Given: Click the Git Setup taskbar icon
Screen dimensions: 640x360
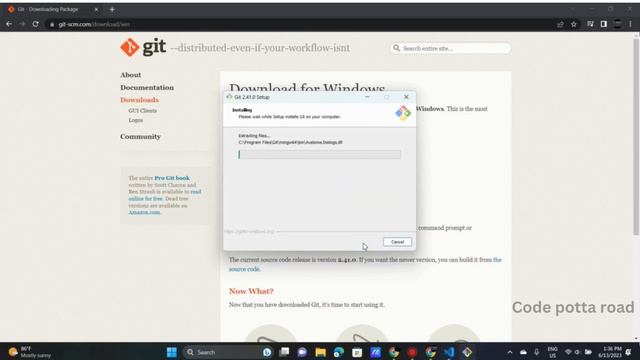Looking at the screenshot, I should [467, 352].
